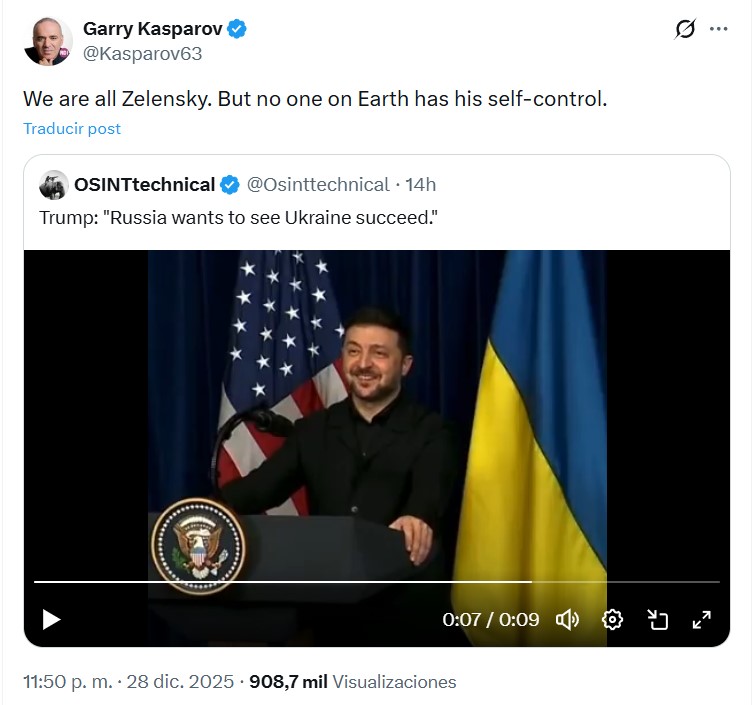Open video settings gear
Viewport: 756px width, 705px height.
coord(612,620)
